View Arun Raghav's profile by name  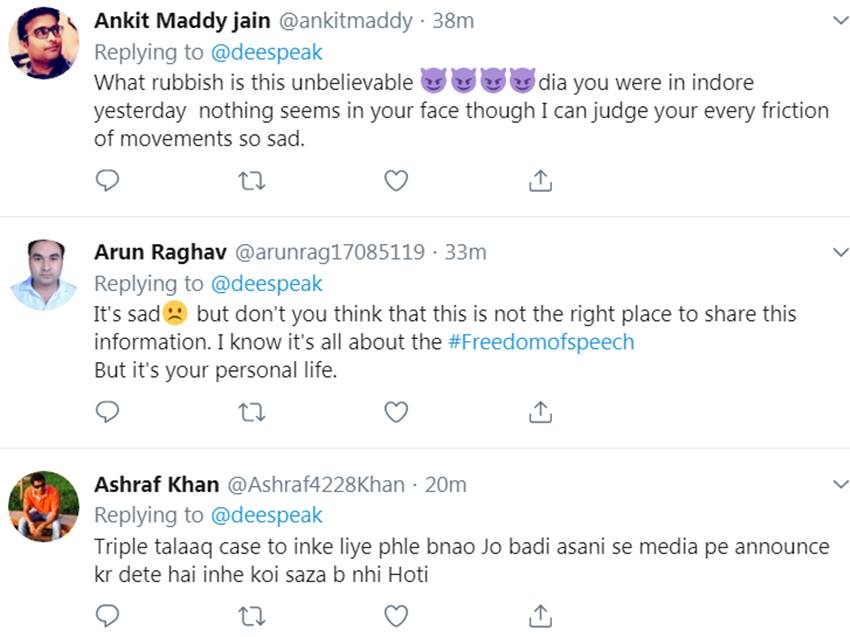pos(159,252)
